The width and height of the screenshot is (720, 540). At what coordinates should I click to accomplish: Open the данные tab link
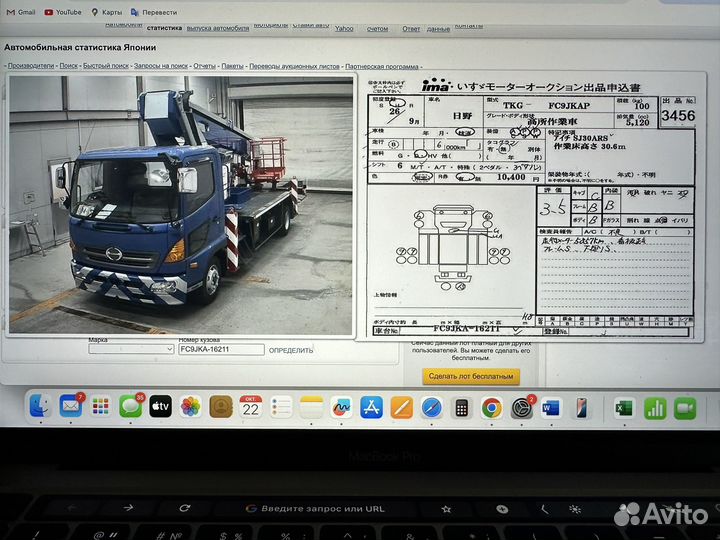tap(438, 29)
